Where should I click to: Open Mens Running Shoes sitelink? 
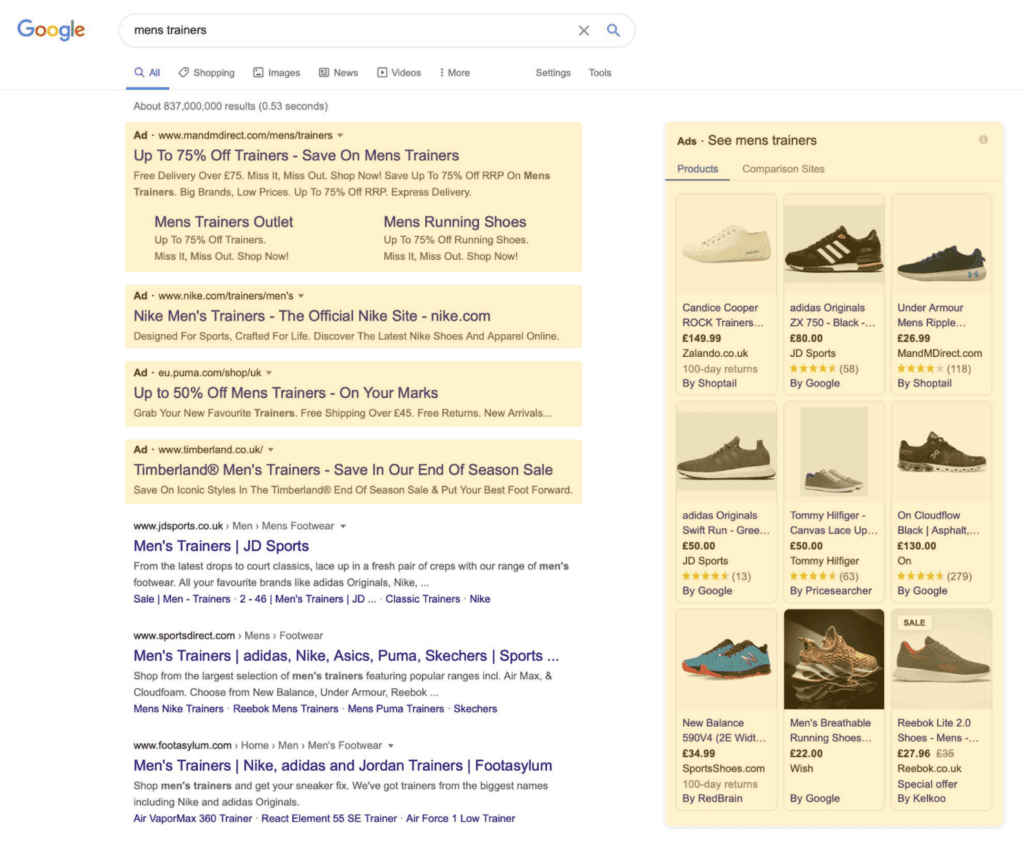coord(455,222)
